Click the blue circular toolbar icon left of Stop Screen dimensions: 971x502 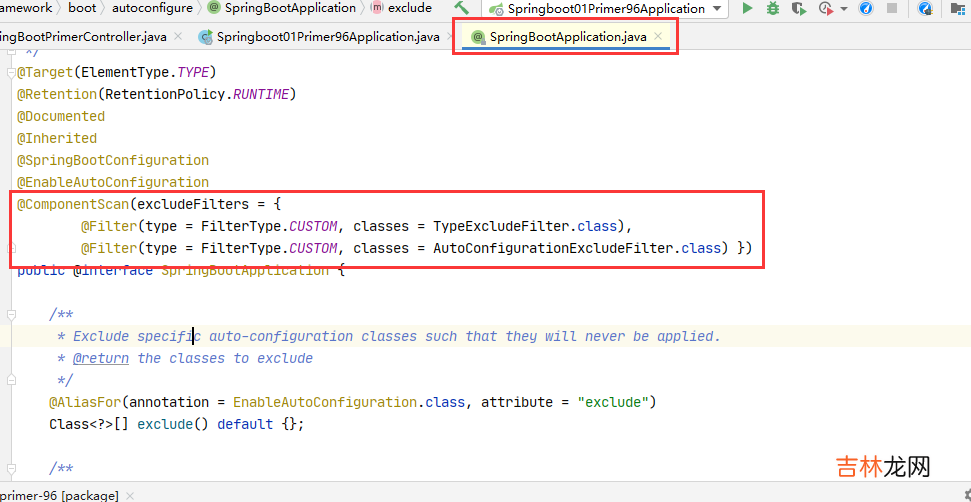click(865, 8)
